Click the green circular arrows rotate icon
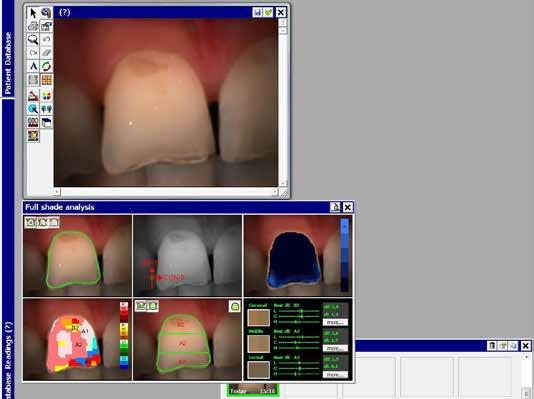534x399 pixels. (46, 66)
